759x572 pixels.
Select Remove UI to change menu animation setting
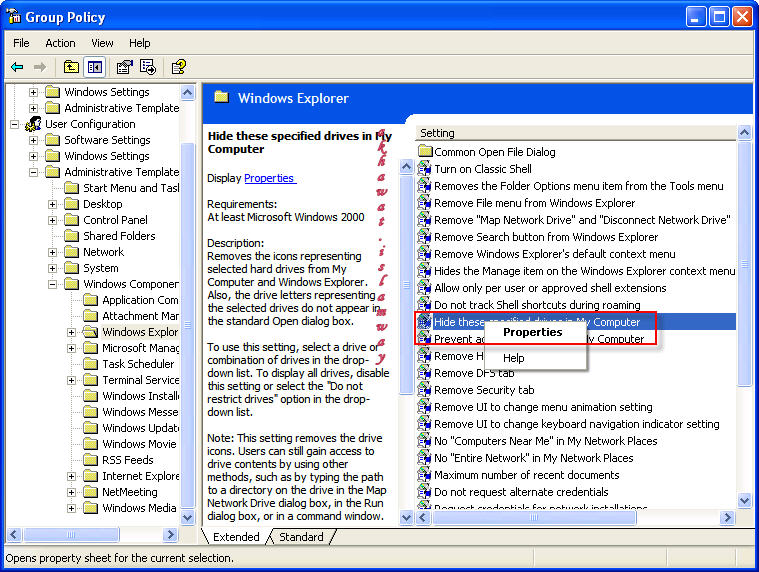[x=543, y=407]
